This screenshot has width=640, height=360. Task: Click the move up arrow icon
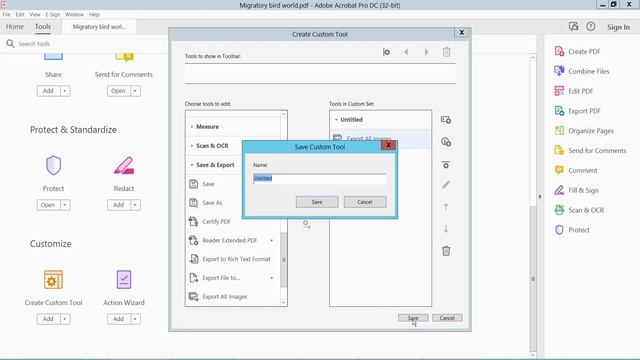pyautogui.click(x=446, y=207)
